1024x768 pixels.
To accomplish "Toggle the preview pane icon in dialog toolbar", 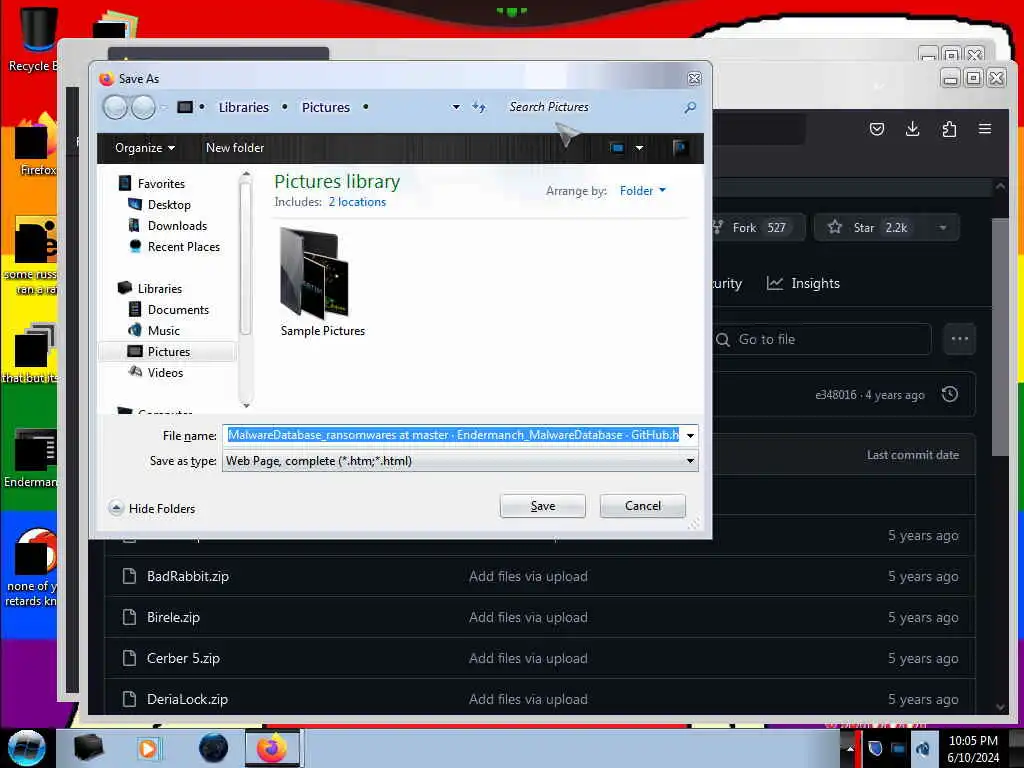I will tap(679, 148).
